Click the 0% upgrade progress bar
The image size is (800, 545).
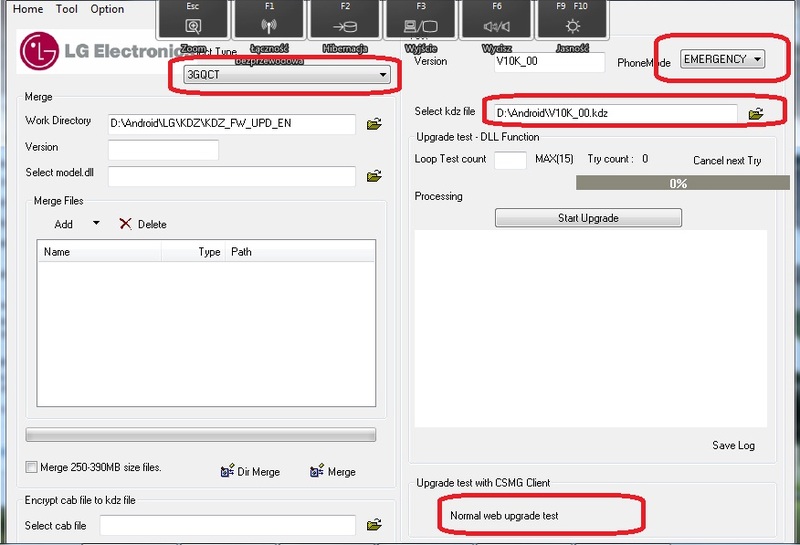point(683,183)
